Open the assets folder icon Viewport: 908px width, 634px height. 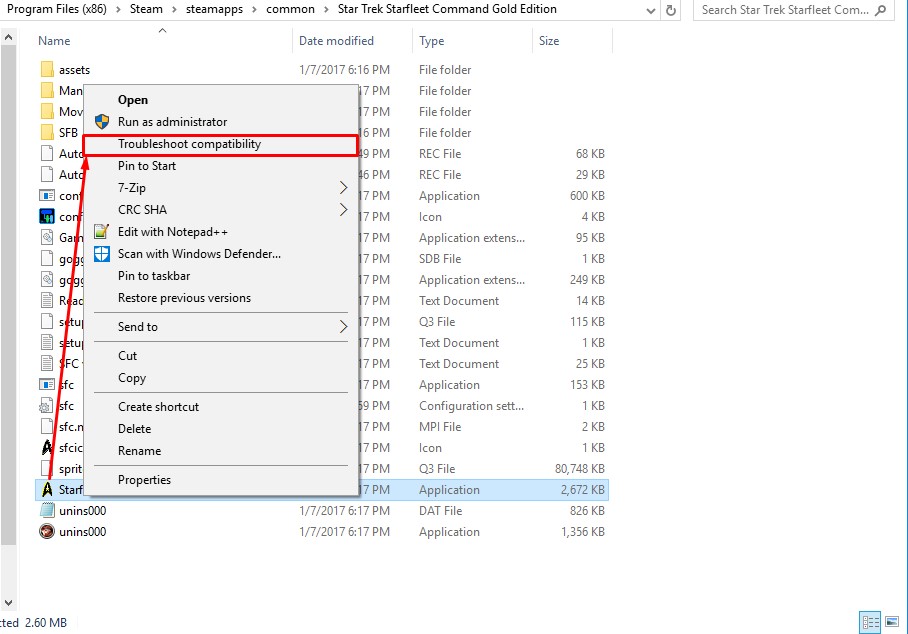pyautogui.click(x=47, y=70)
